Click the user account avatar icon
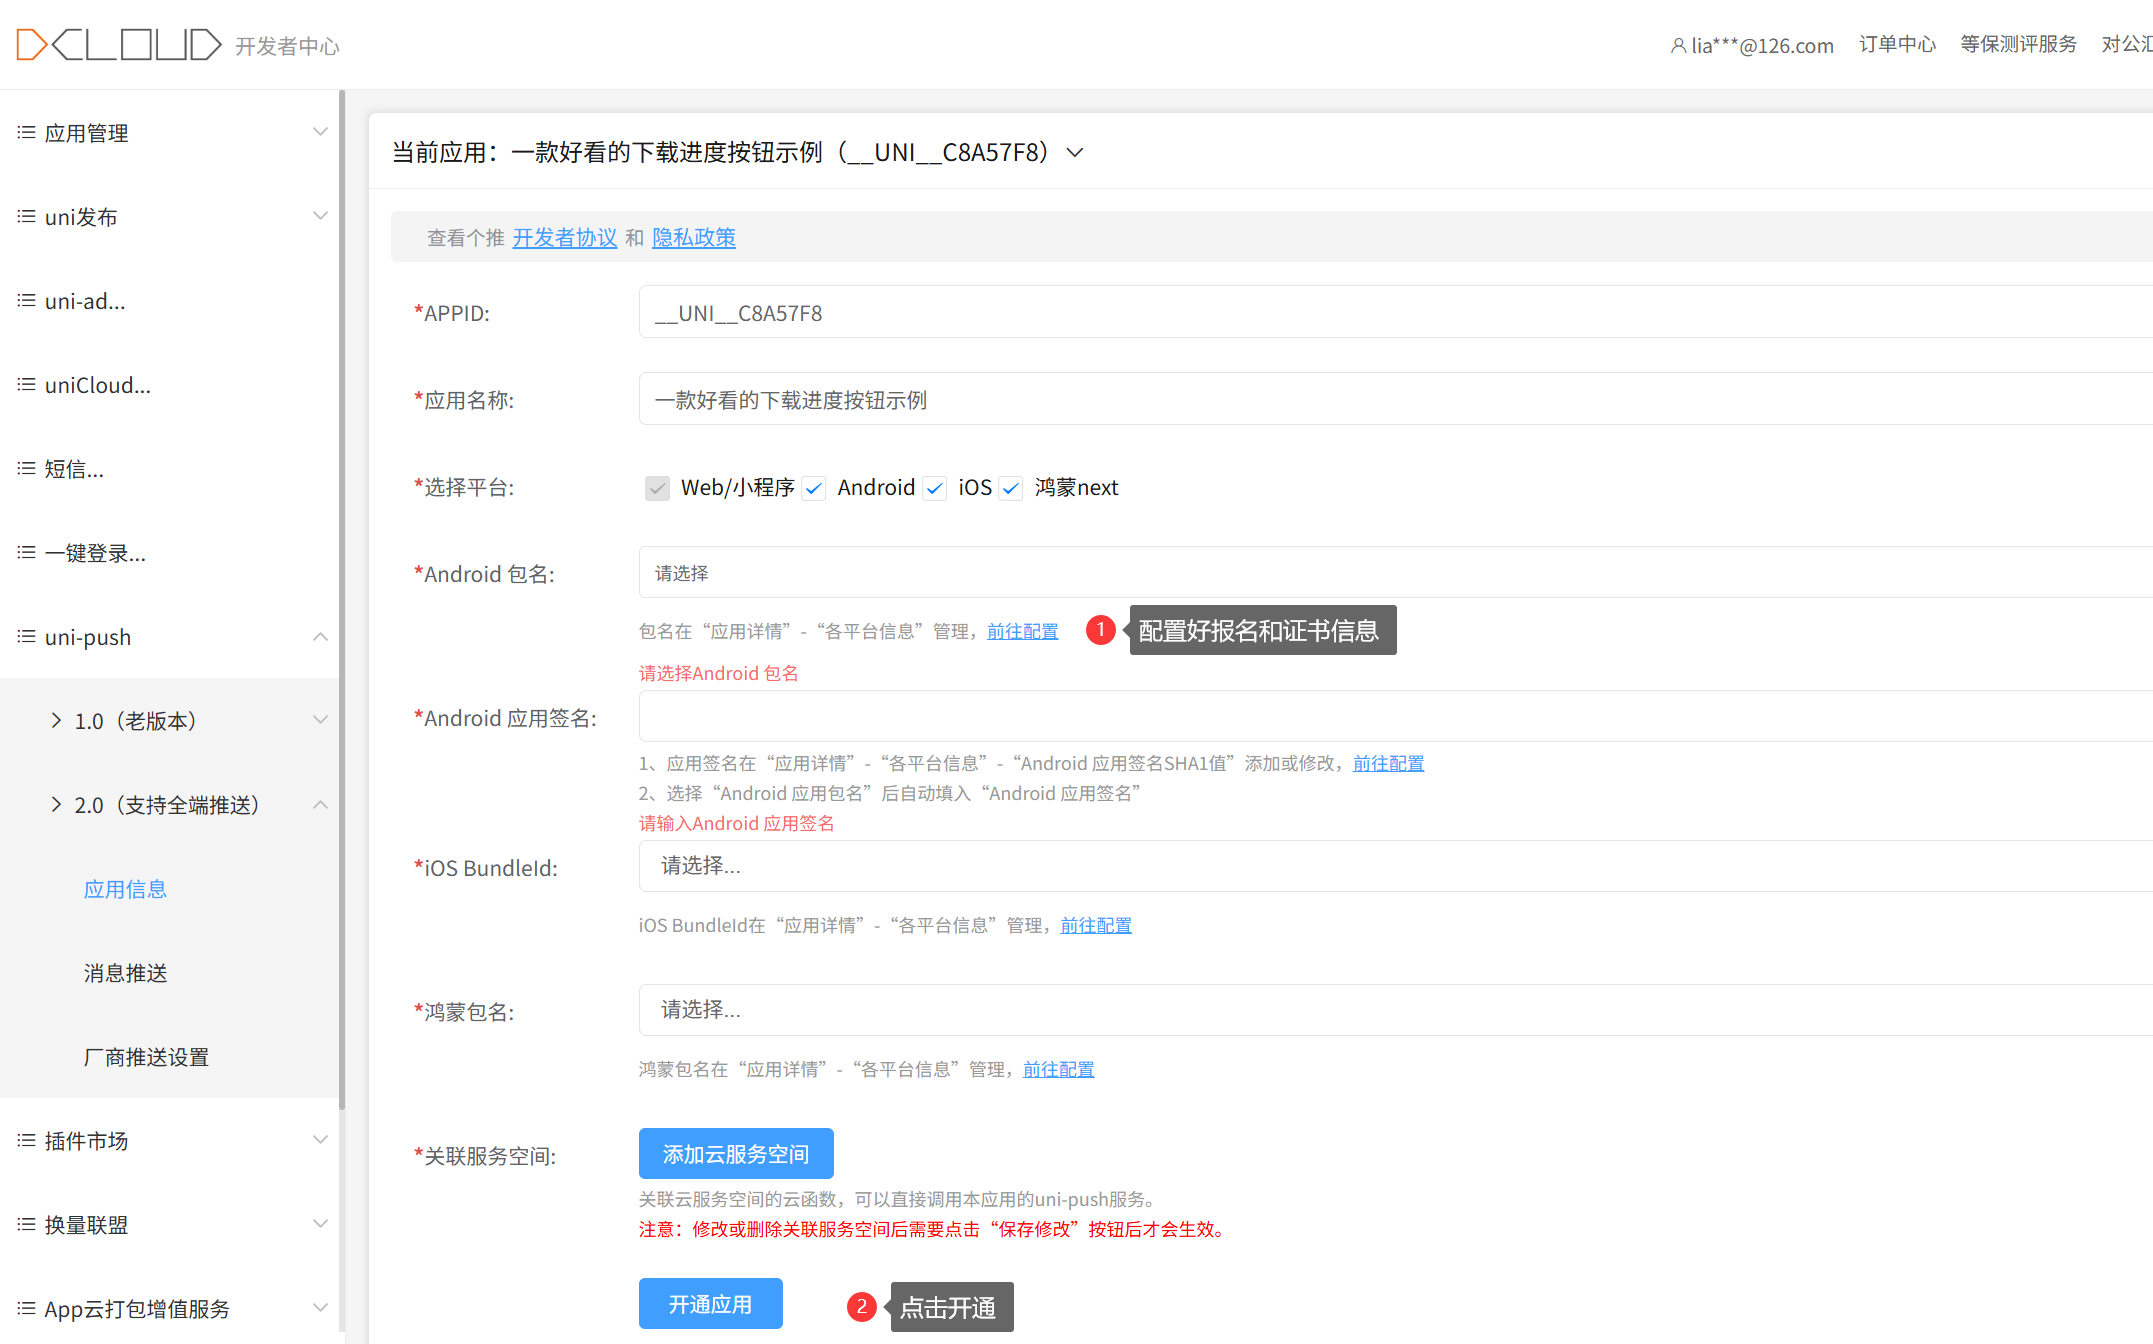Viewport: 2153px width, 1344px height. [x=1678, y=46]
